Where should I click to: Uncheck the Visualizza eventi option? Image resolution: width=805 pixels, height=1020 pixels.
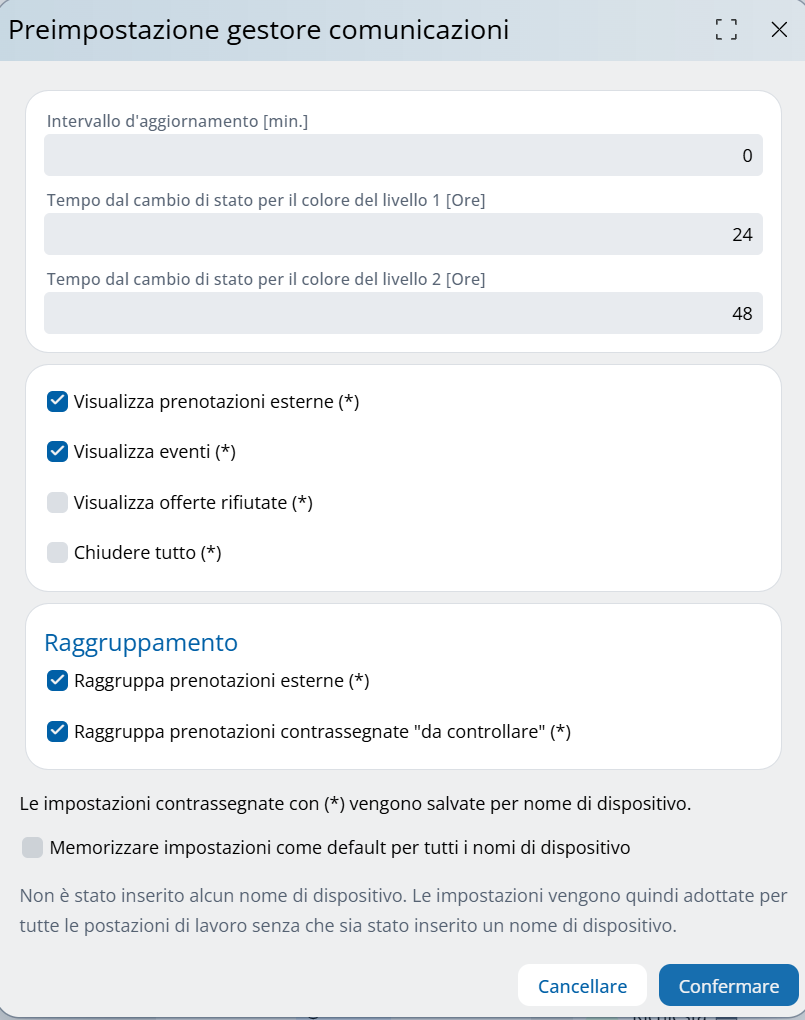tap(58, 451)
